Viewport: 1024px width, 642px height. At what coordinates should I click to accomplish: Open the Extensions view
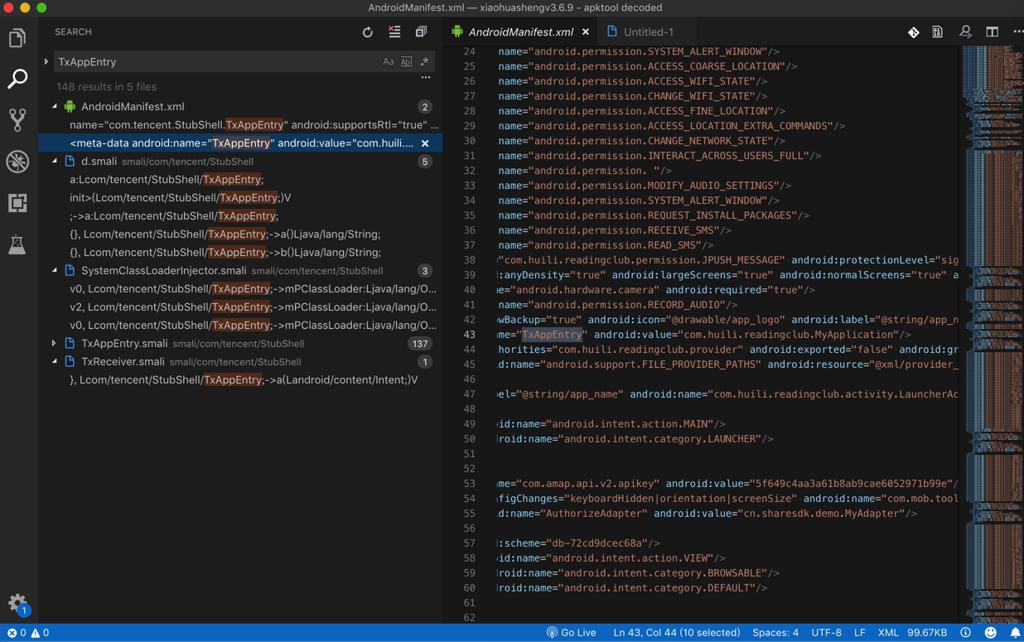(x=17, y=203)
